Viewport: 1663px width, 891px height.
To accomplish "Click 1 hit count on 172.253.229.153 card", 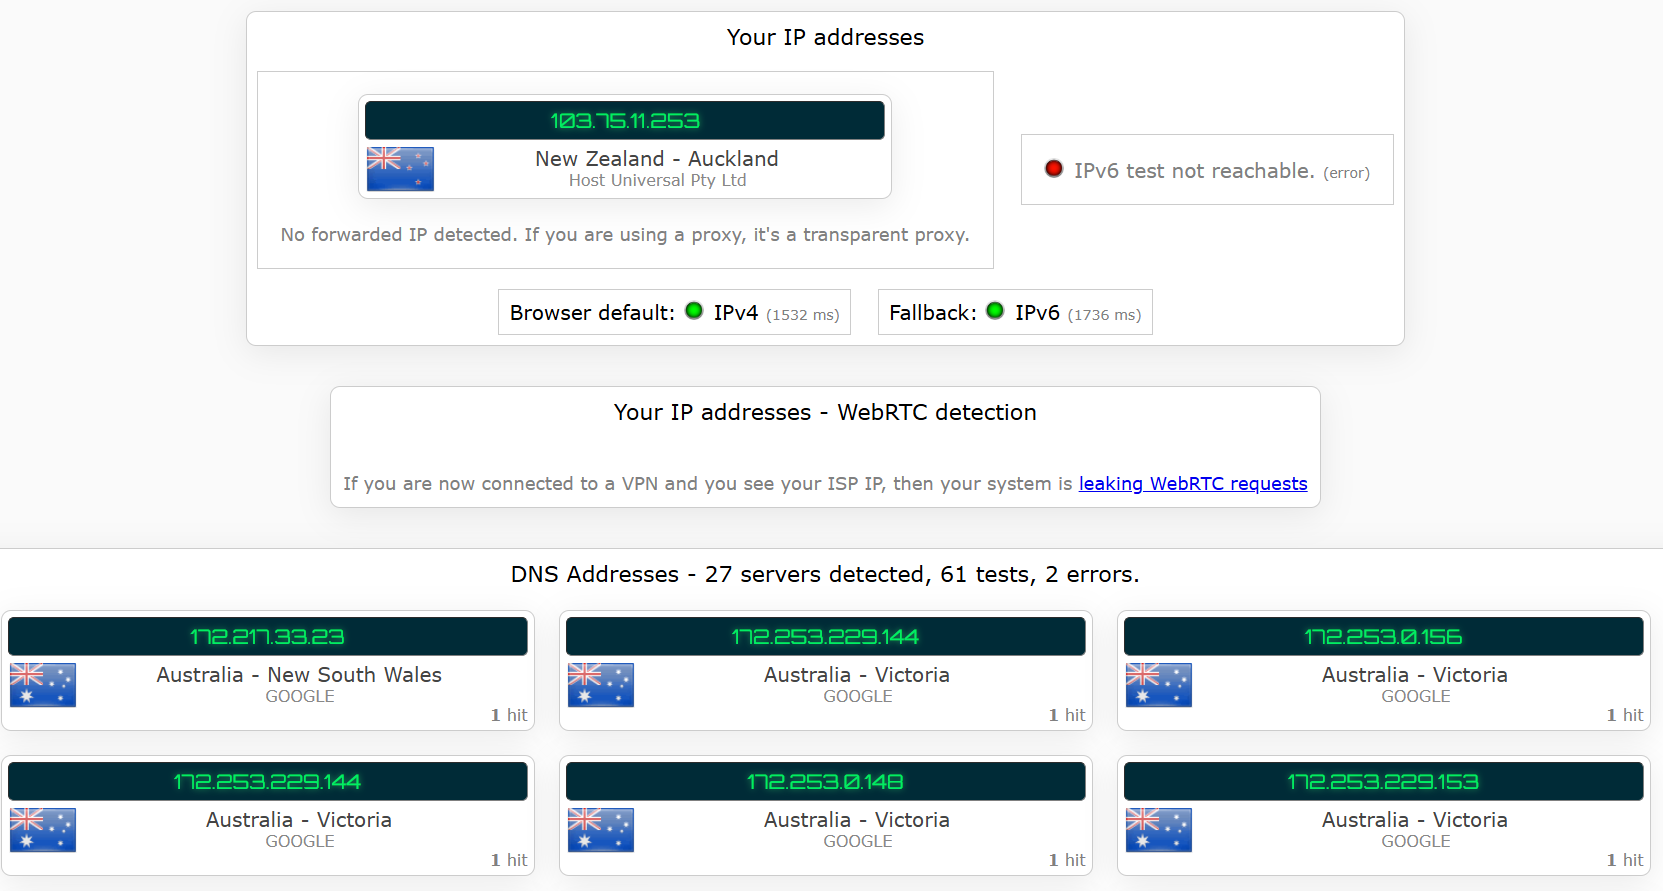I will pyautogui.click(x=1625, y=860).
